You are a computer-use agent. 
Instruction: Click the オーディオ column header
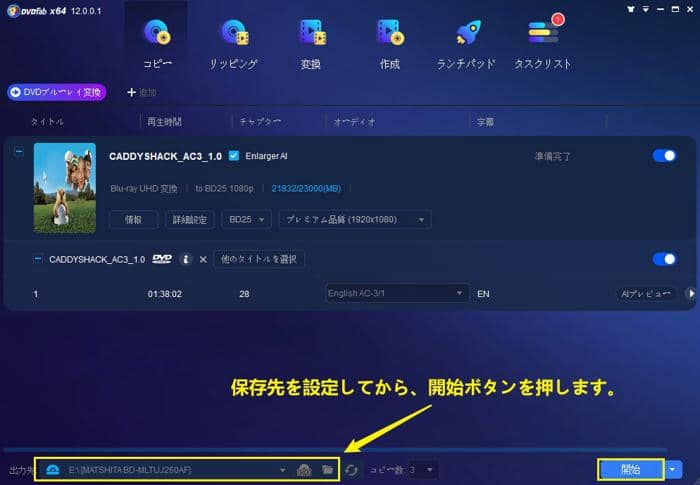tap(355, 121)
